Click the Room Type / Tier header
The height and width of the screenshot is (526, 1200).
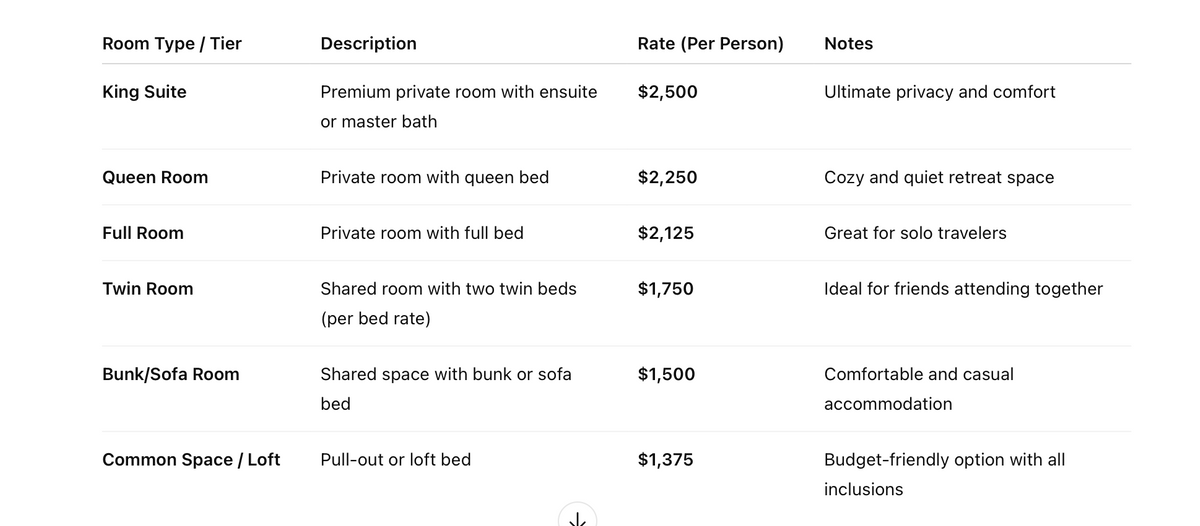click(x=172, y=44)
